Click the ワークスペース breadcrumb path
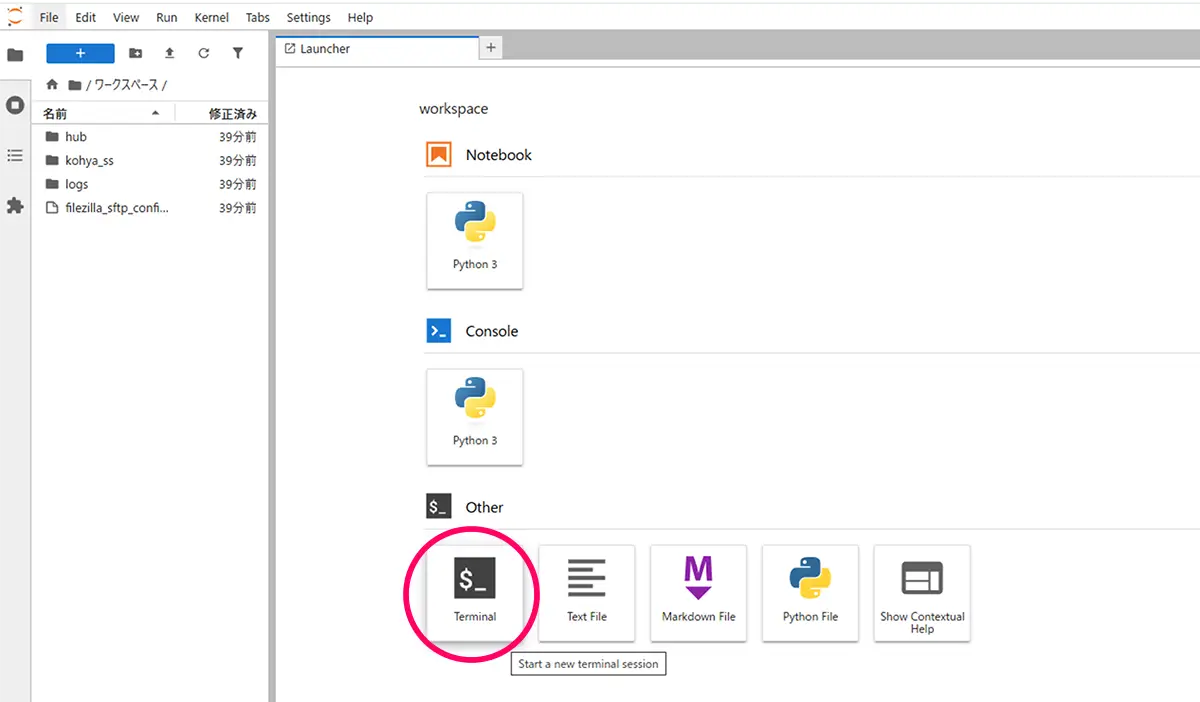 pos(126,85)
